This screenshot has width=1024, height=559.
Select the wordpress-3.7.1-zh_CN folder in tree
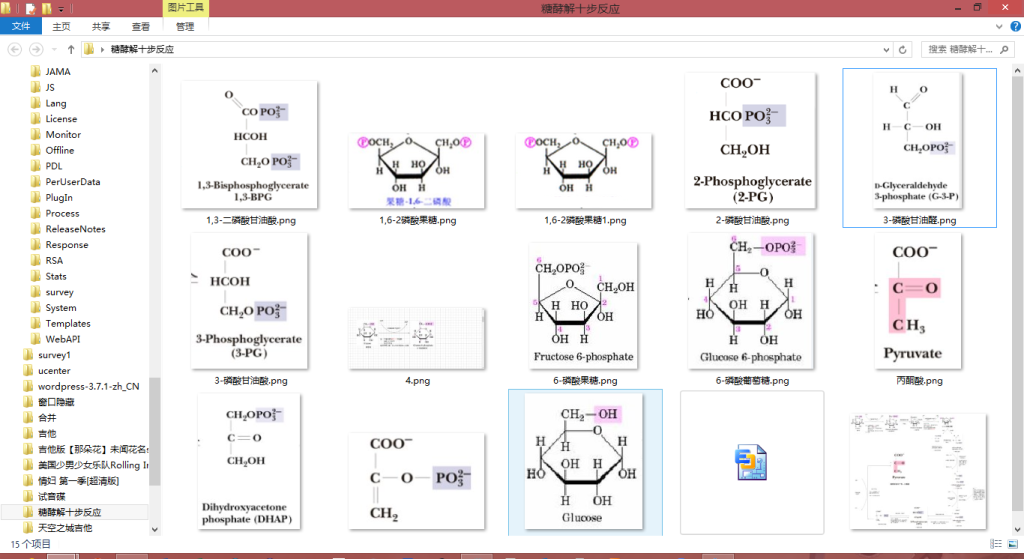(88, 386)
